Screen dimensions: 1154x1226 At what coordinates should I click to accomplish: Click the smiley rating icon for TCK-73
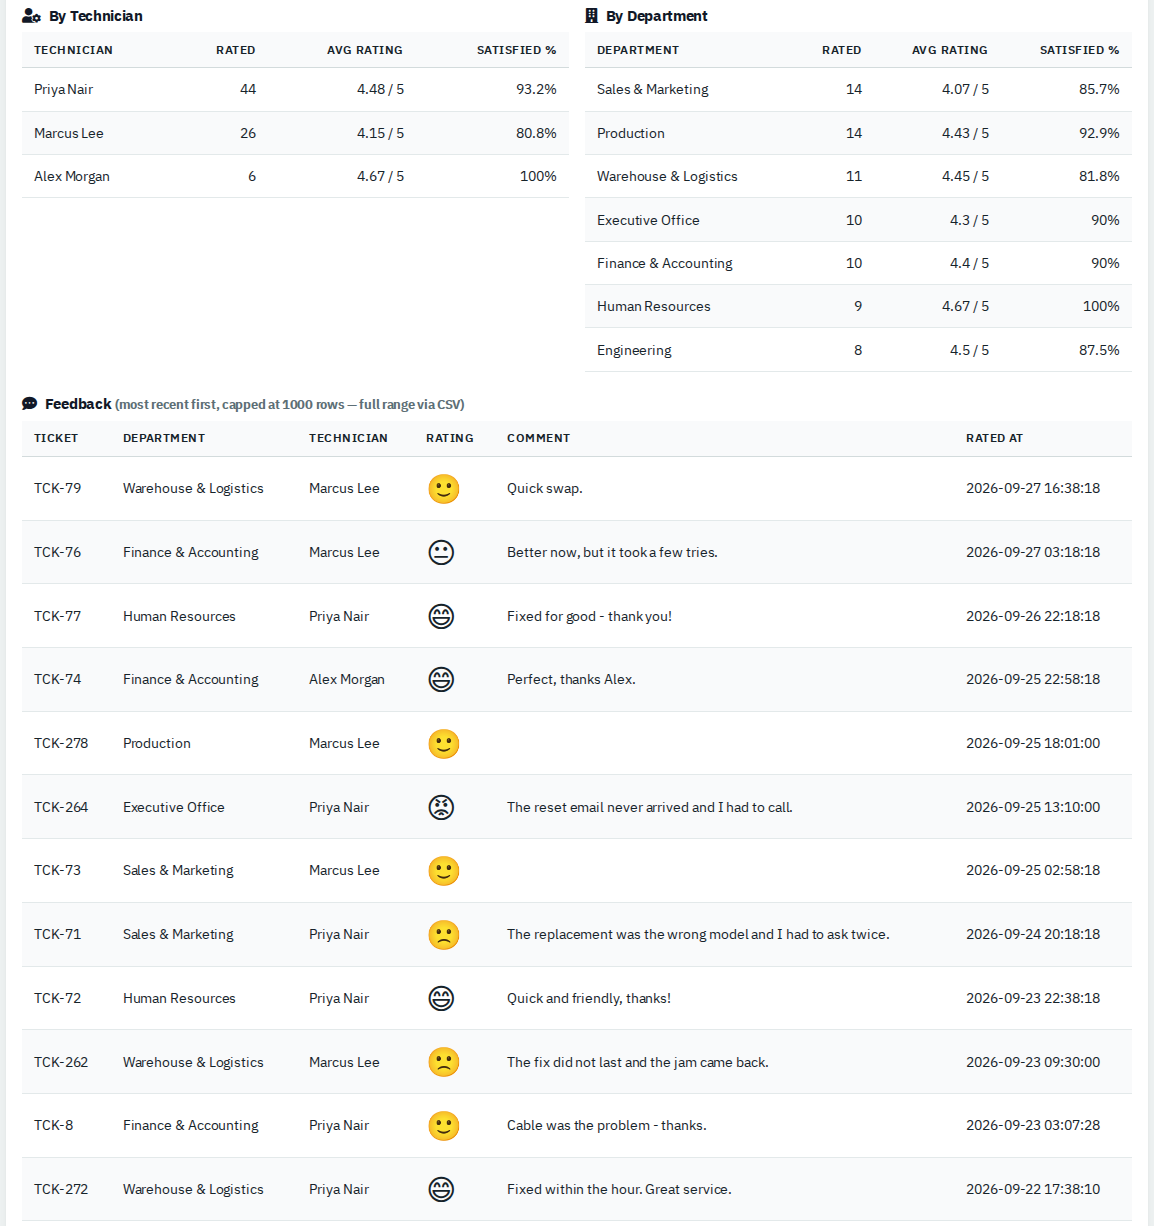[x=444, y=871]
